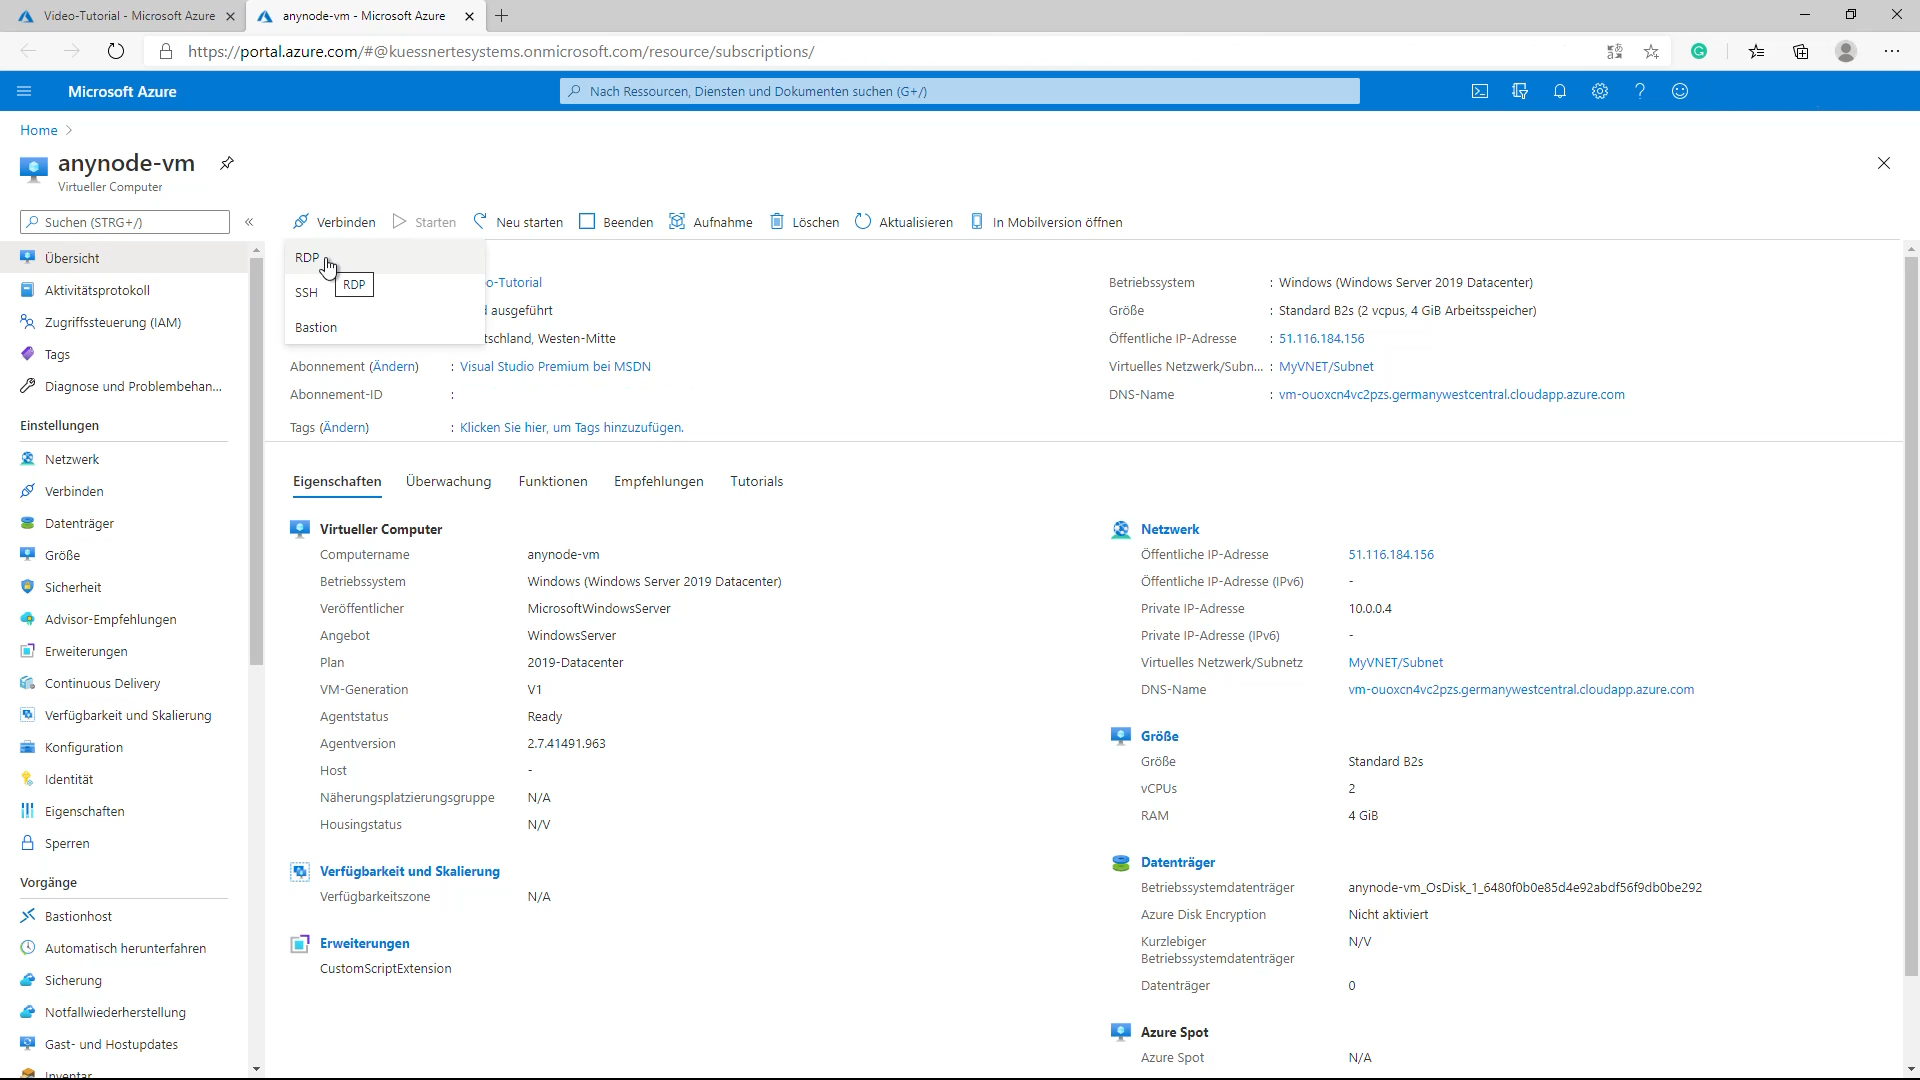Screen dimensions: 1920x1080
Task: Click Löschen to delete the VM
Action: [x=804, y=222]
